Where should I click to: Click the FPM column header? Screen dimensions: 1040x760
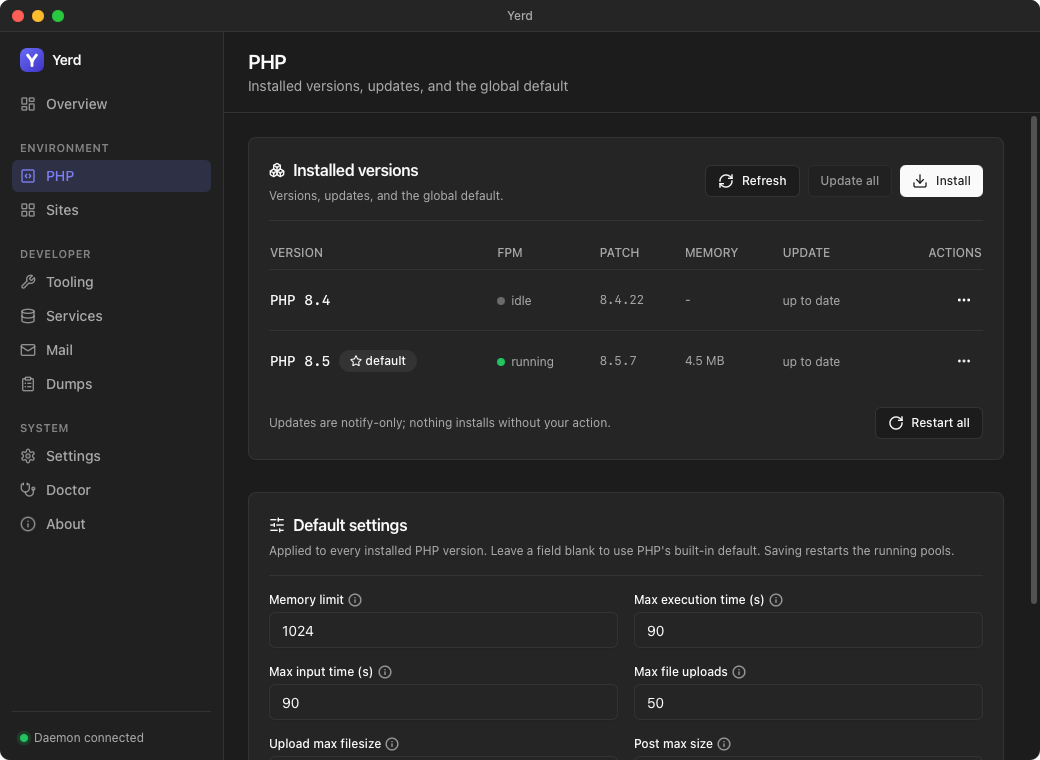click(x=510, y=253)
